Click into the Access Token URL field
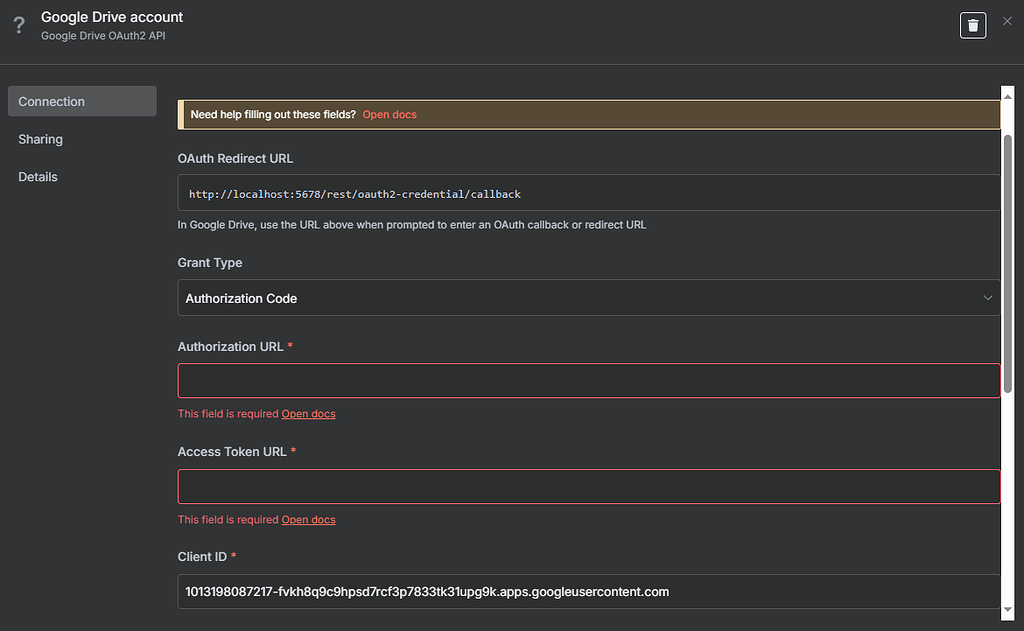 (x=588, y=486)
